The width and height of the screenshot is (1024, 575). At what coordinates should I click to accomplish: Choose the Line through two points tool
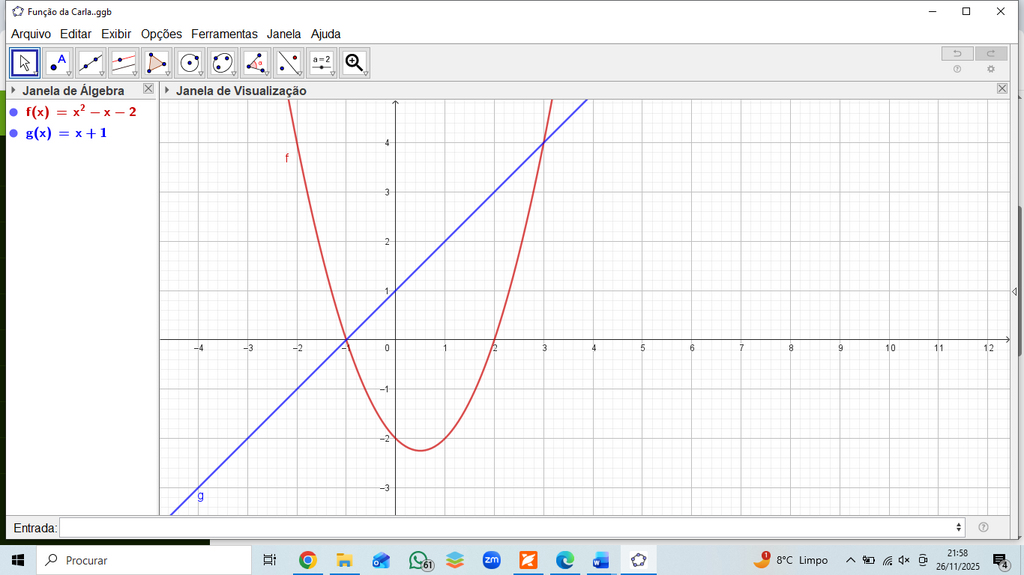click(x=91, y=63)
